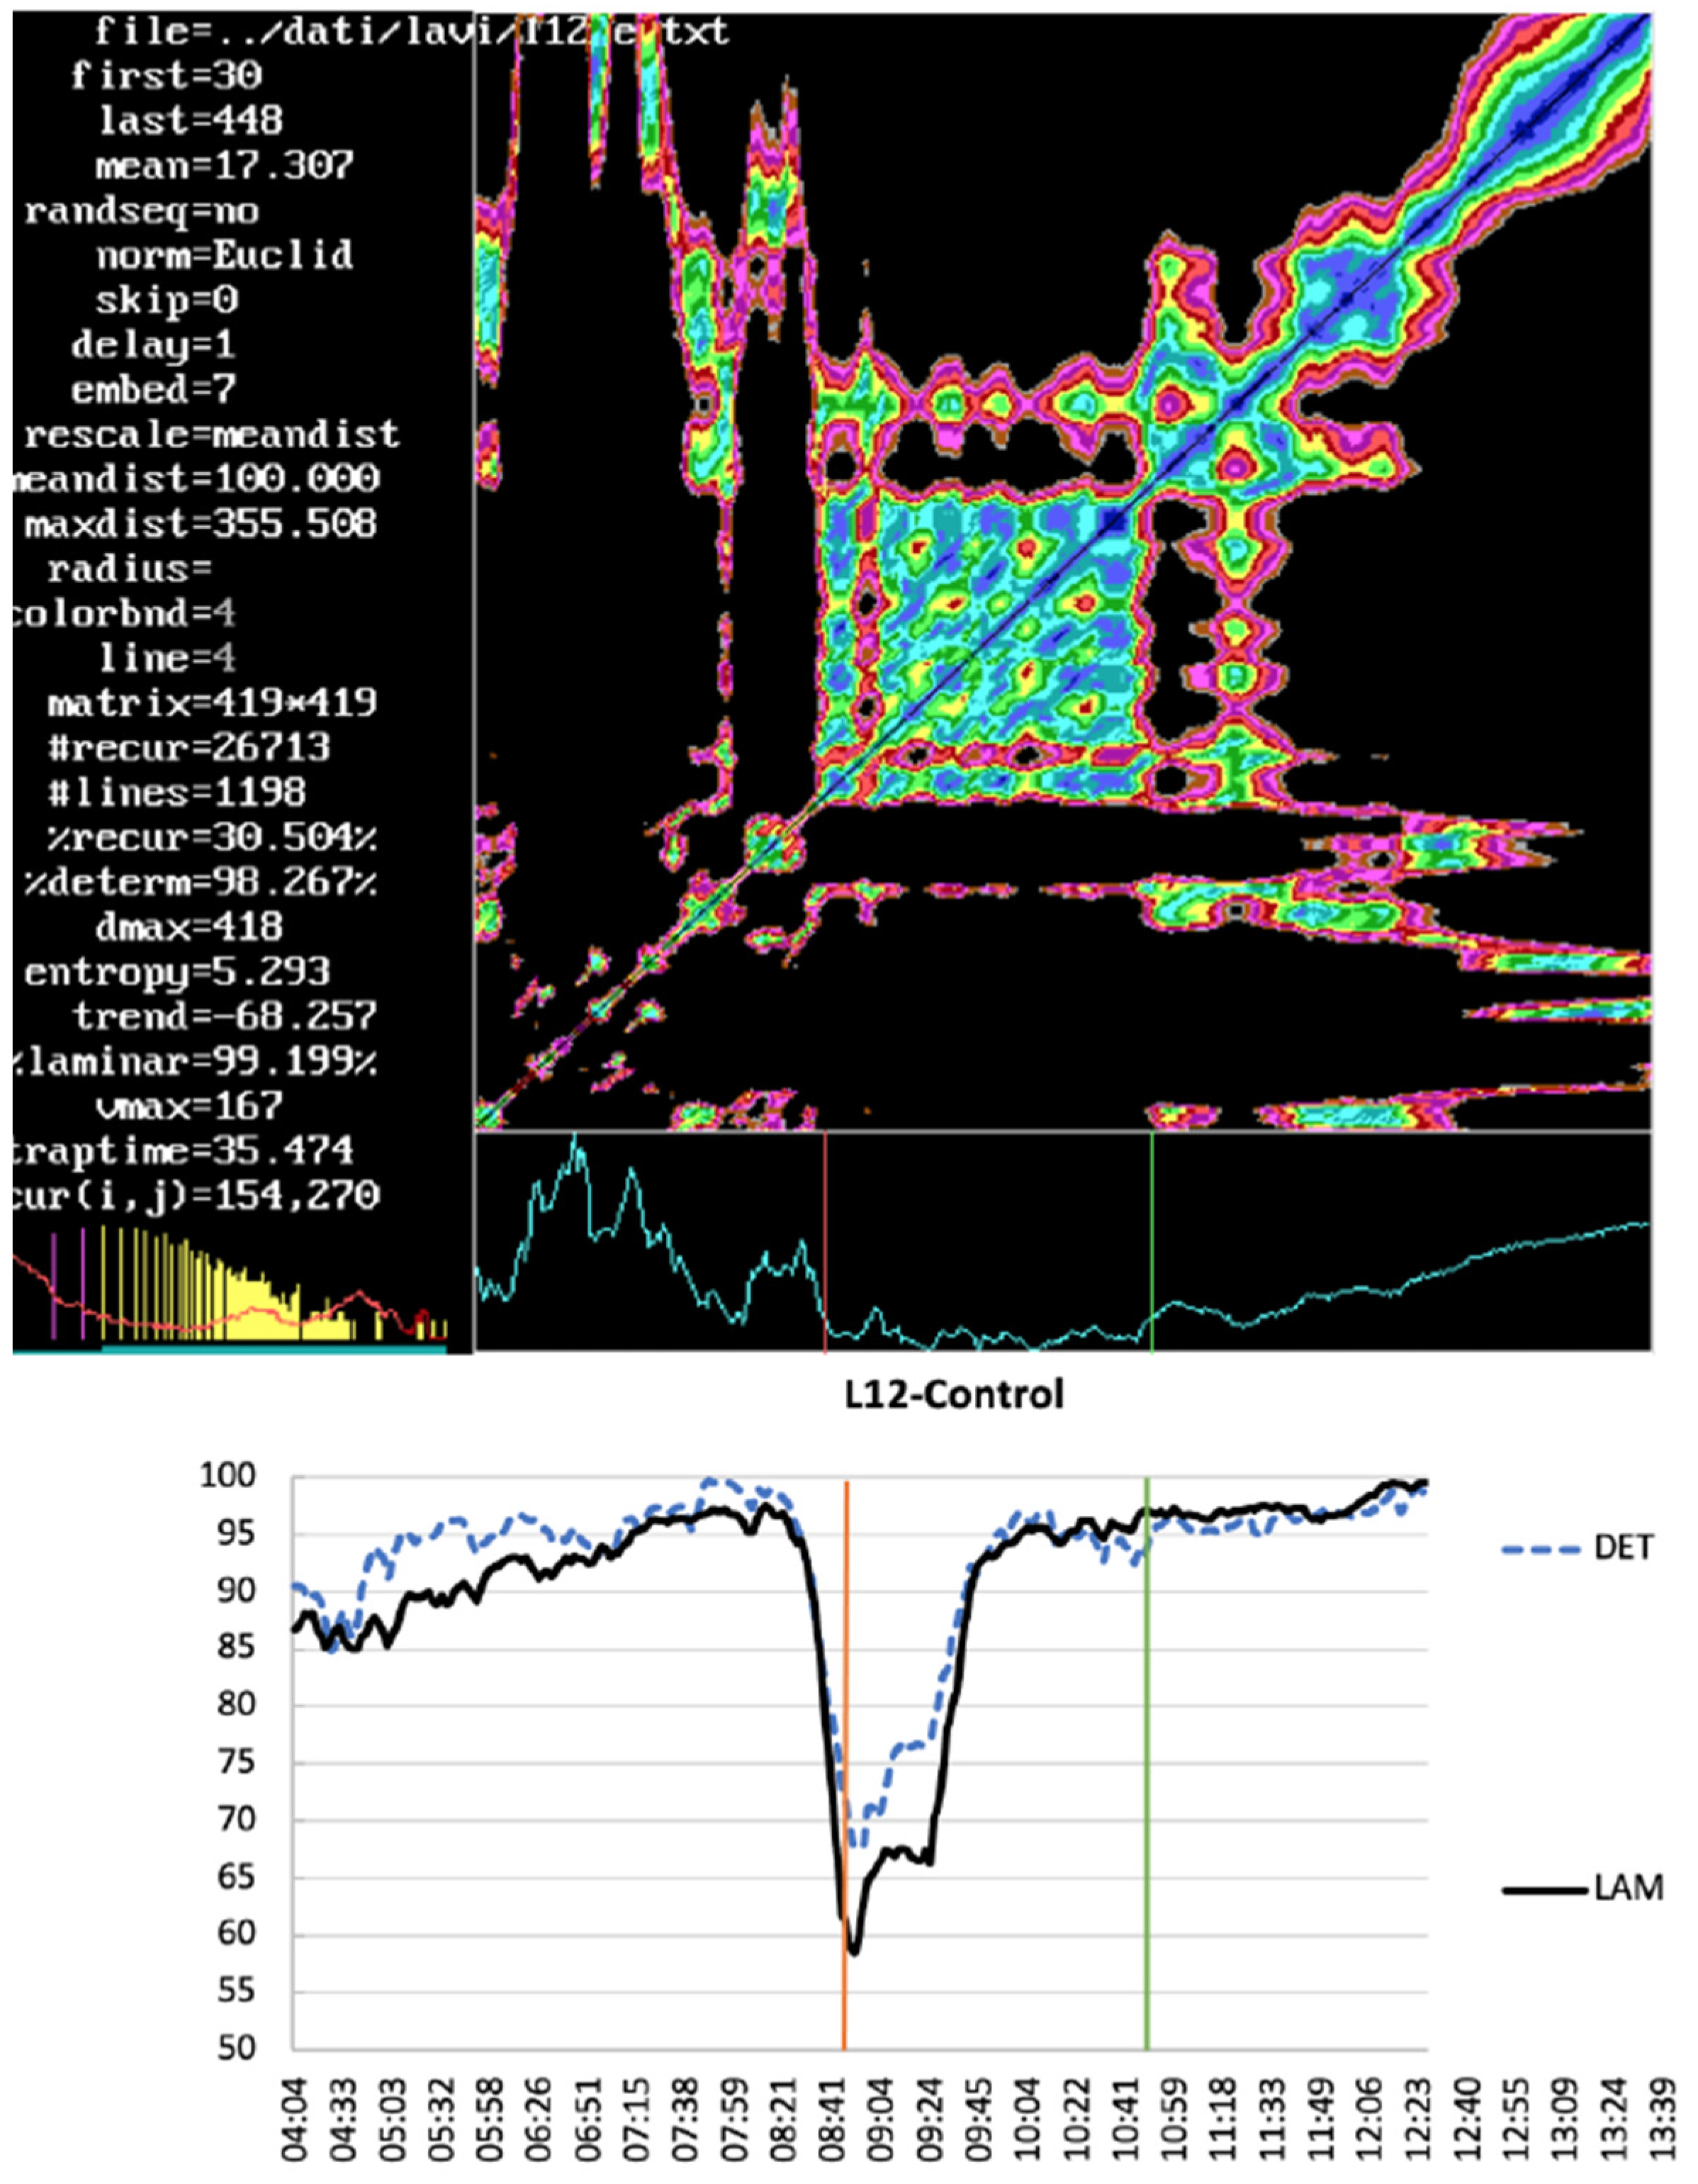Select the embed=7 parameter
The width and height of the screenshot is (1698, 2184).
tap(153, 389)
